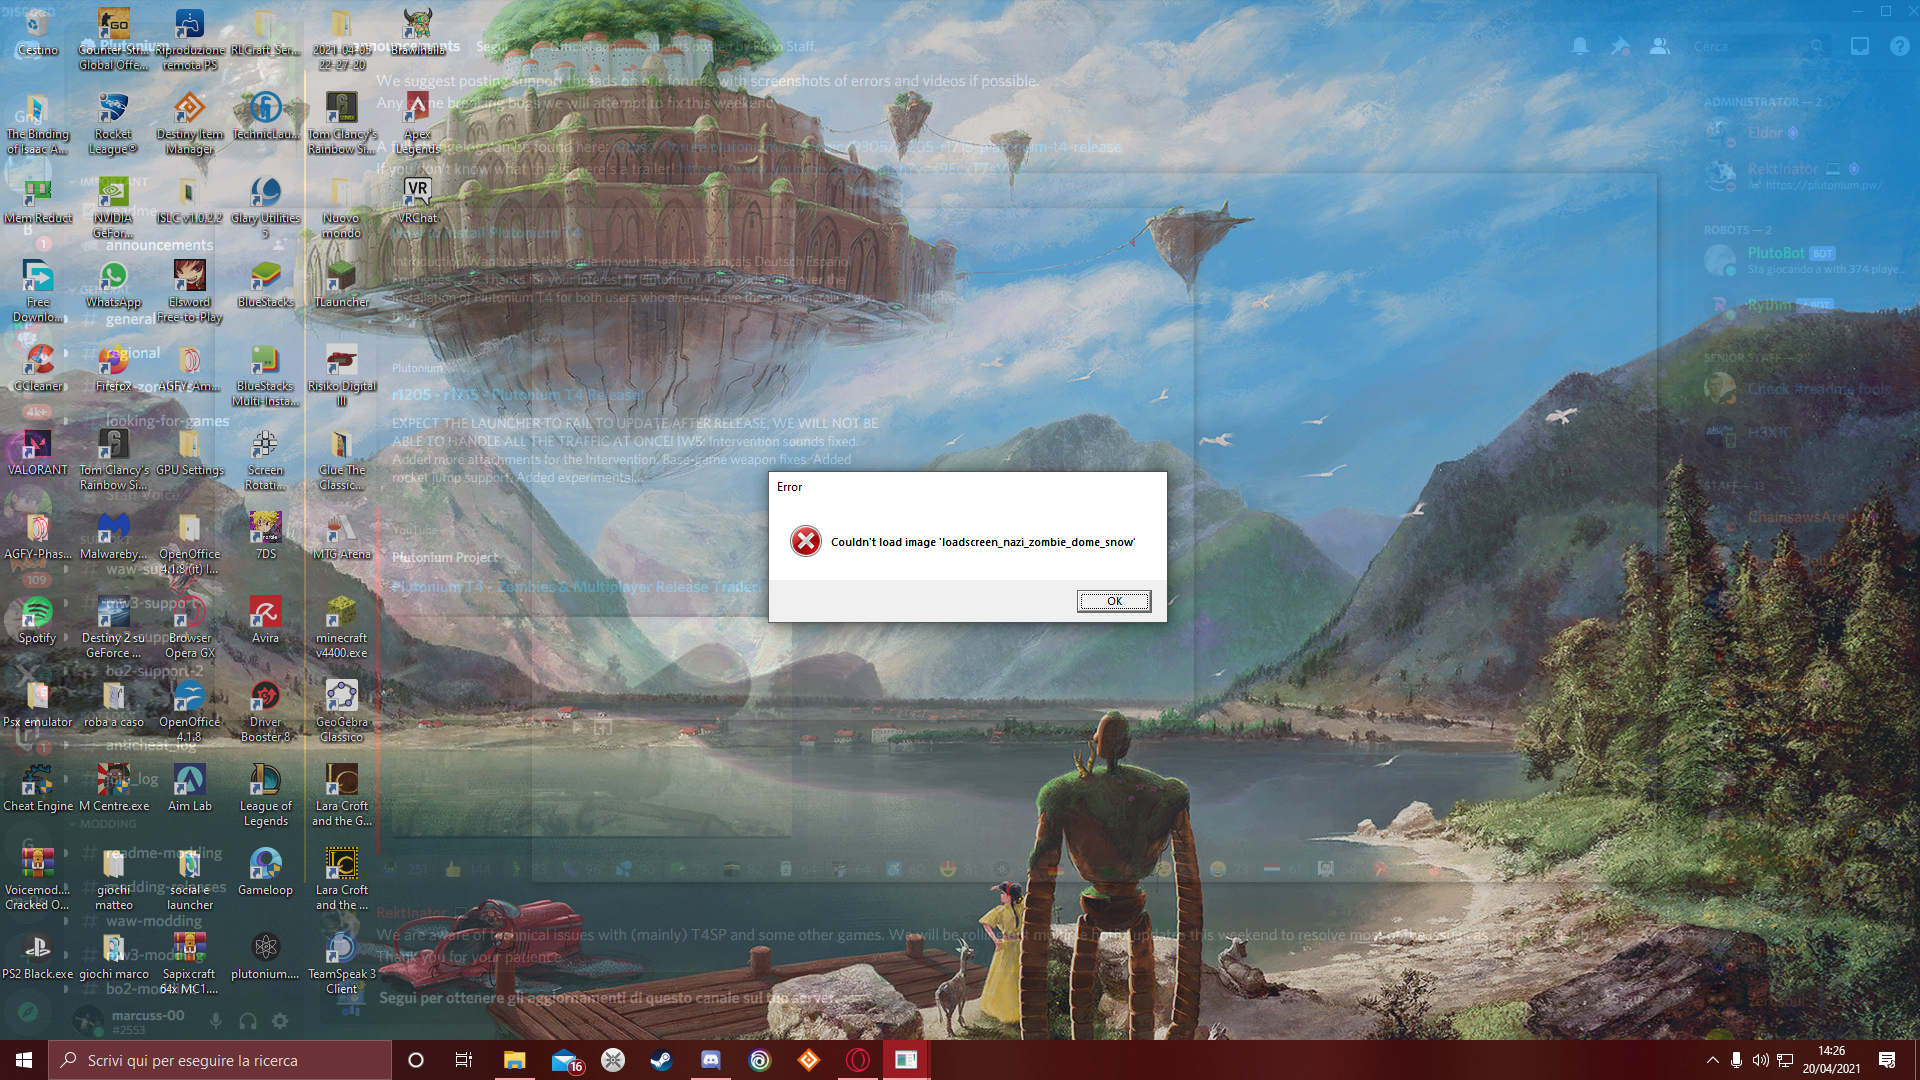Select the VALORANT desktop shortcut
1920x1080 pixels.
pyautogui.click(x=37, y=452)
